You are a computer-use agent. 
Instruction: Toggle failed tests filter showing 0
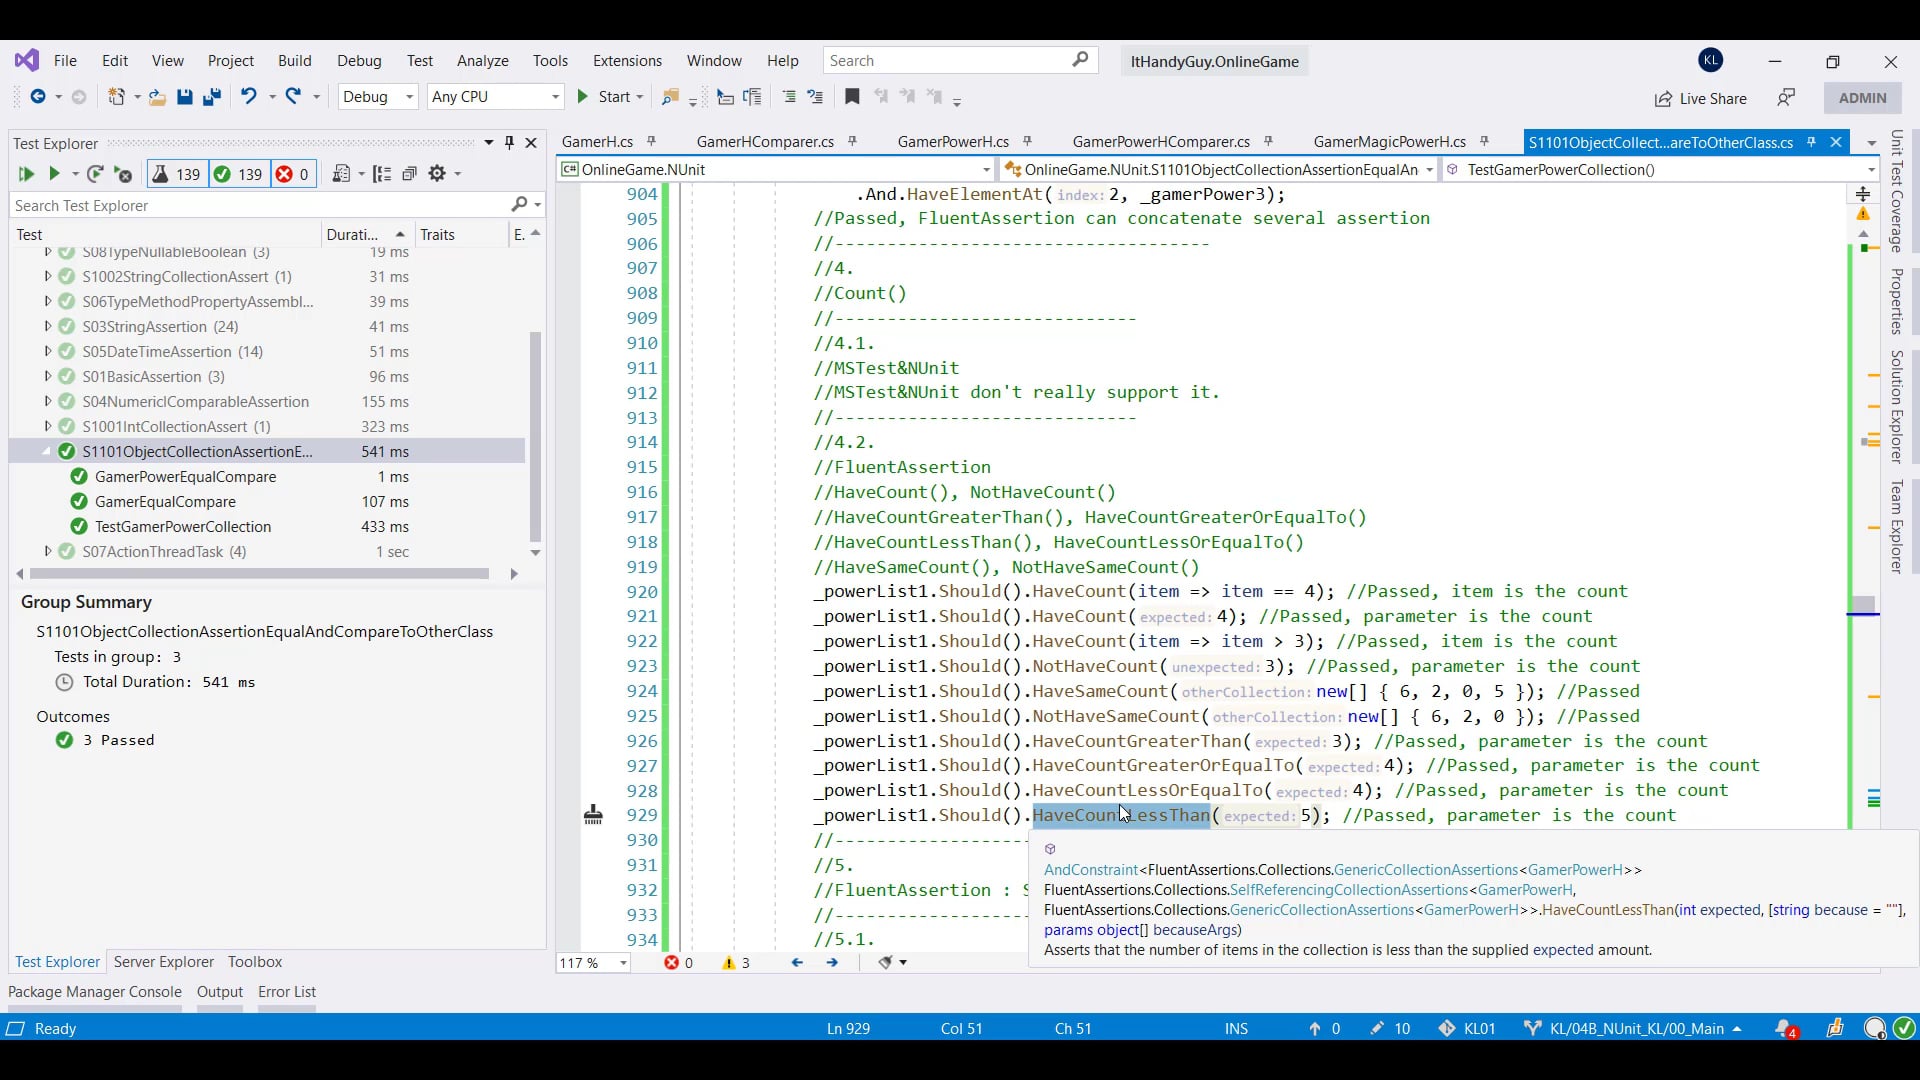(x=293, y=174)
